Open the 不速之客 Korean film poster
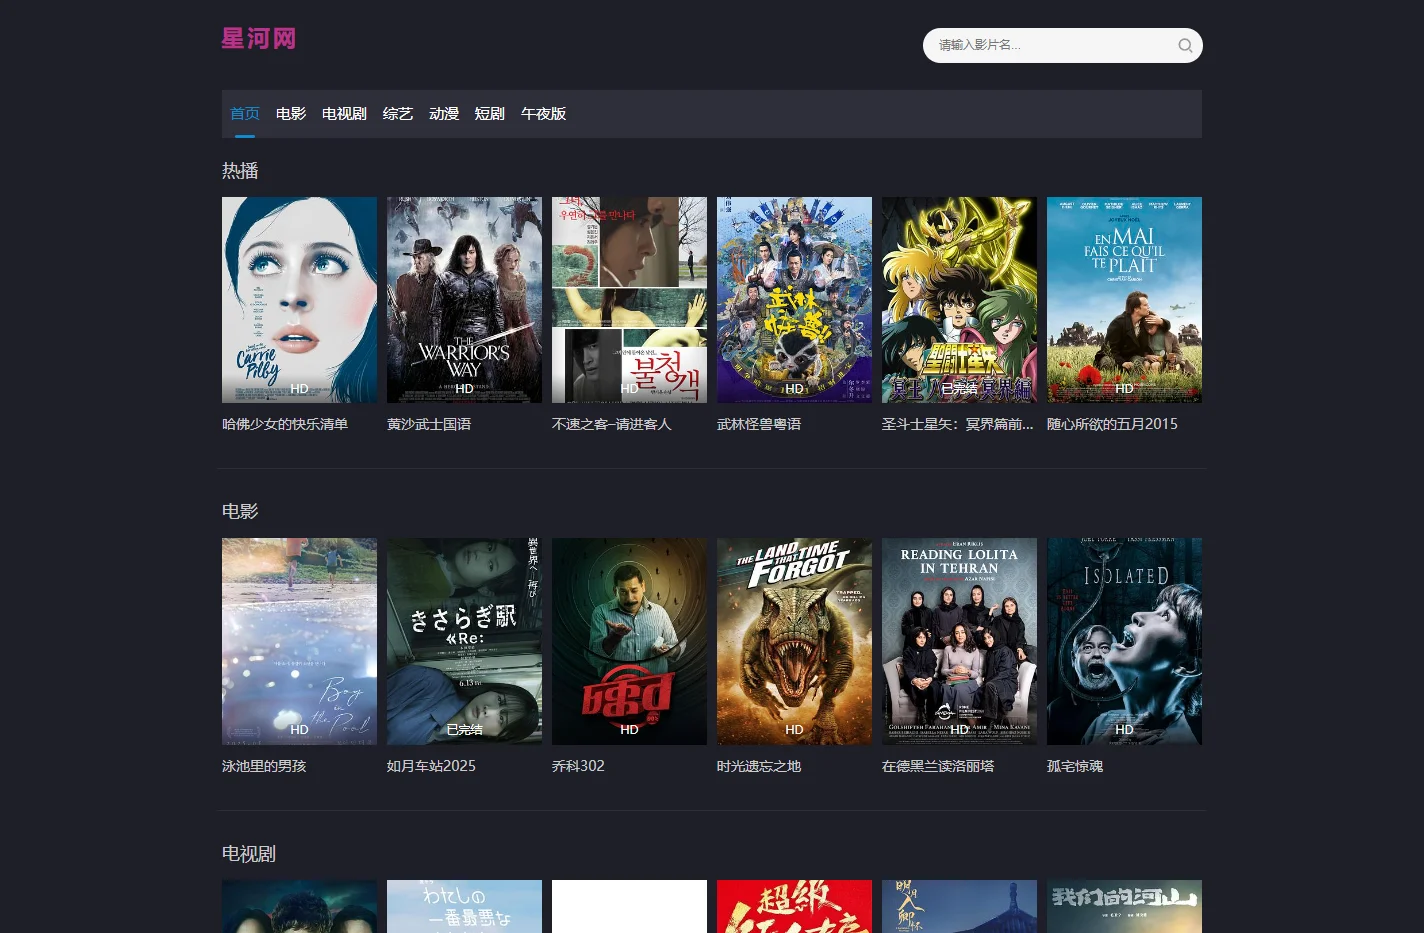 [x=629, y=300]
